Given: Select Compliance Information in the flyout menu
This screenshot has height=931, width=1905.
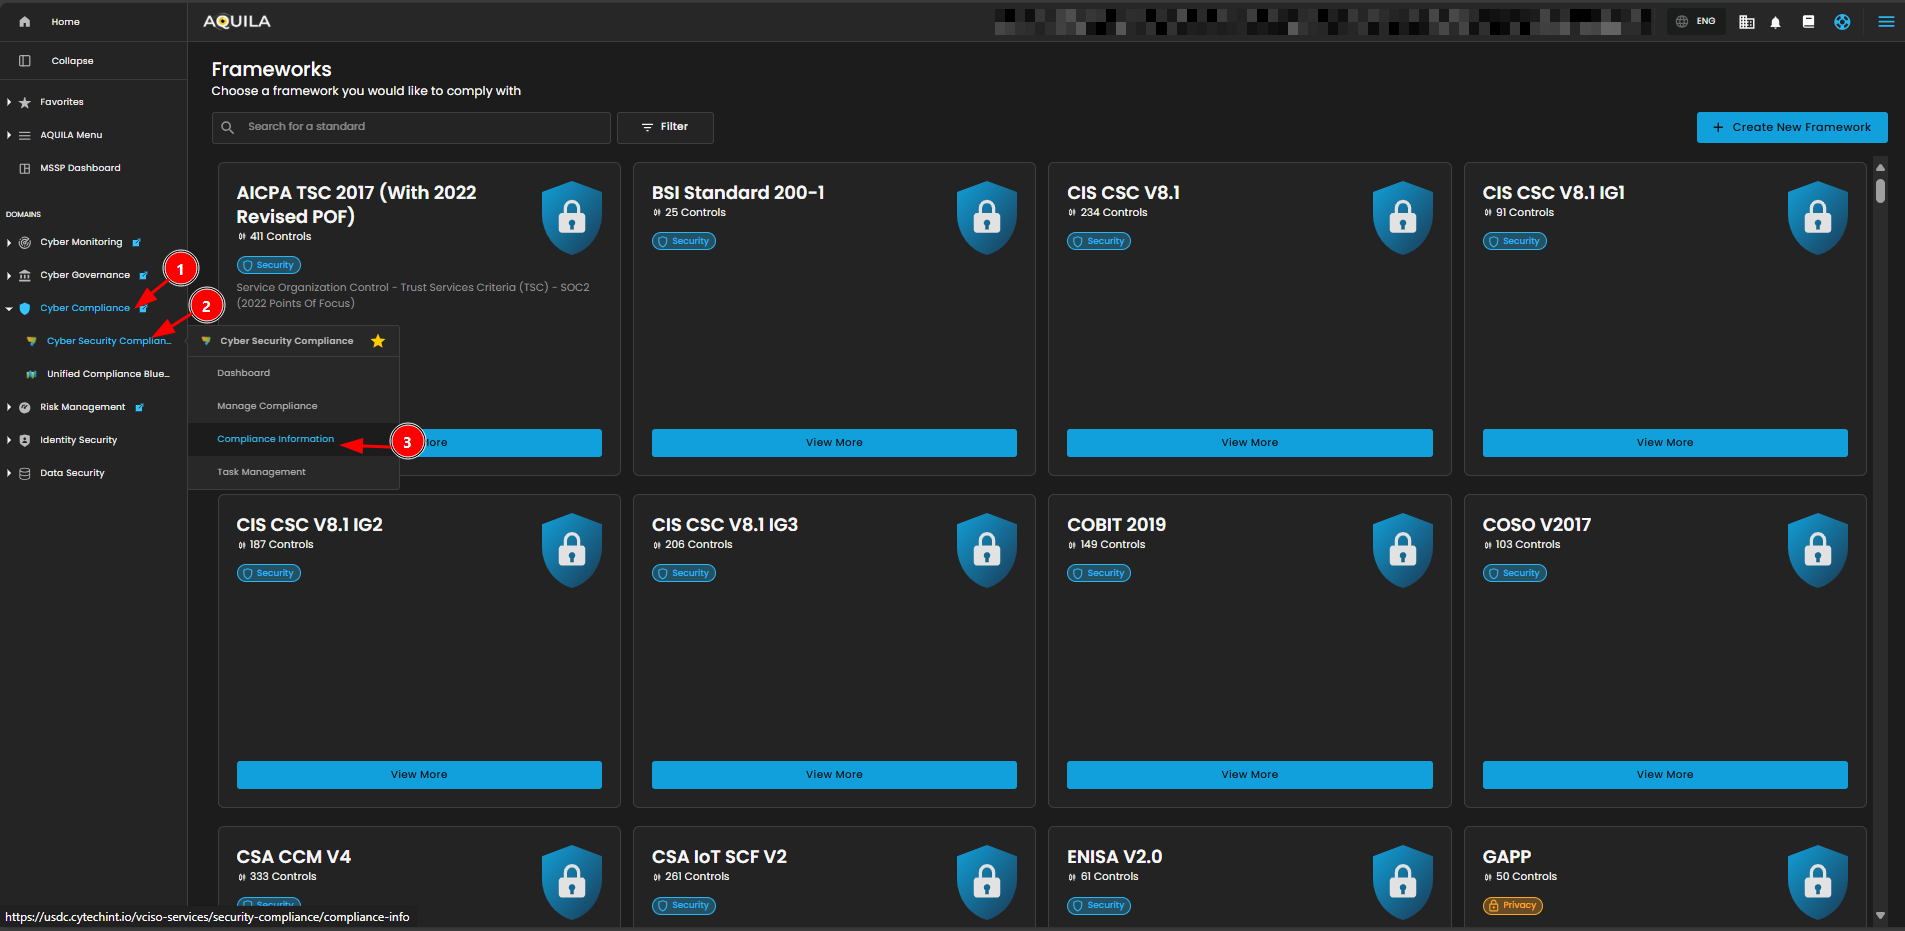Looking at the screenshot, I should [x=275, y=439].
